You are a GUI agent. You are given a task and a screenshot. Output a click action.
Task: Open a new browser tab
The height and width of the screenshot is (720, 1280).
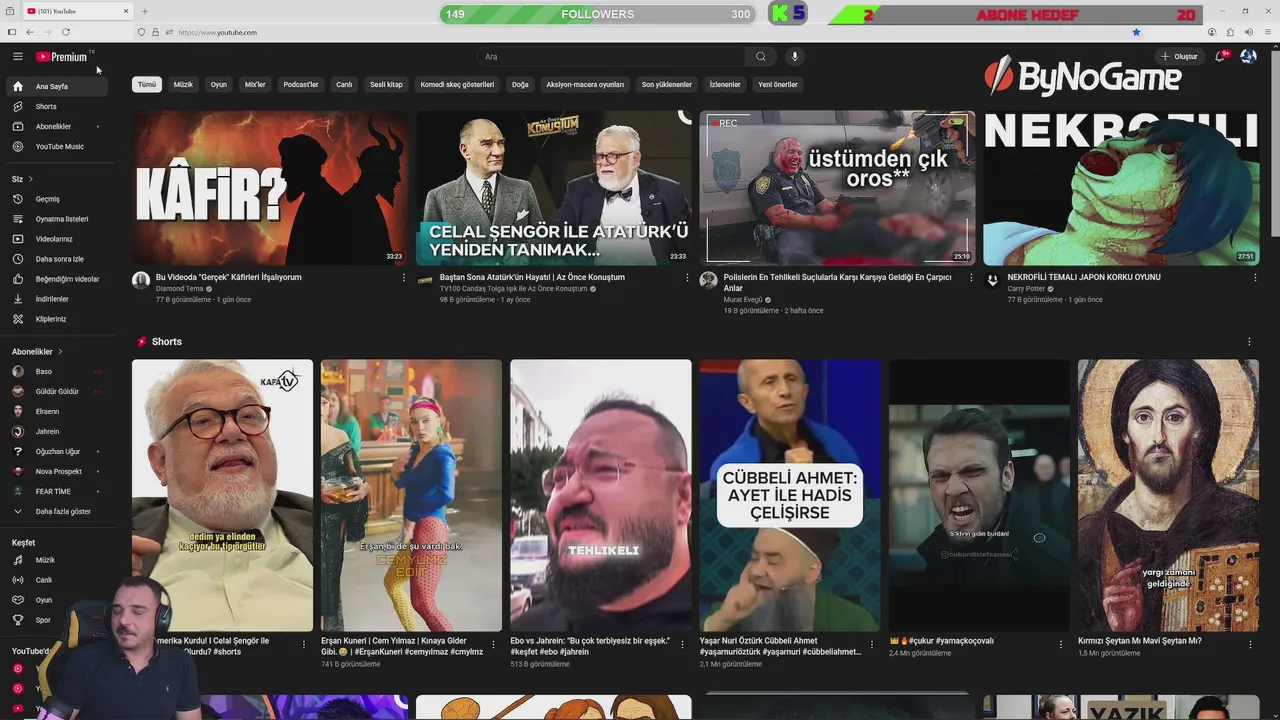144,11
